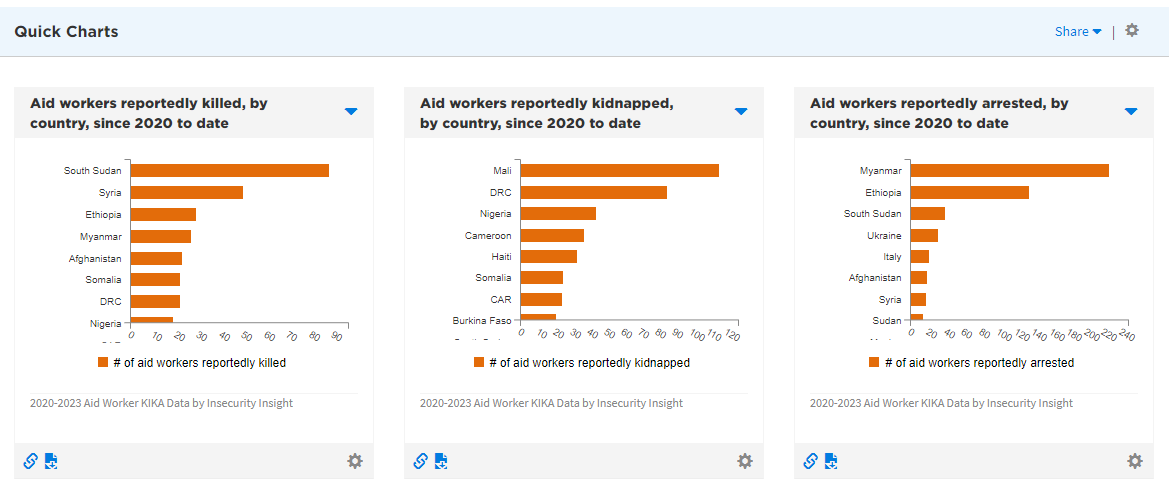Open KIKA Data source link under arrested chart
Viewport: 1173px width, 492px height.
(x=942, y=403)
